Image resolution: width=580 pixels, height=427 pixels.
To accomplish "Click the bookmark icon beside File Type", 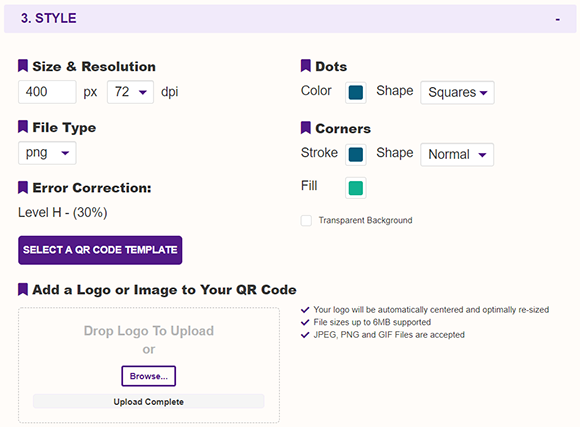I will click(x=23, y=127).
